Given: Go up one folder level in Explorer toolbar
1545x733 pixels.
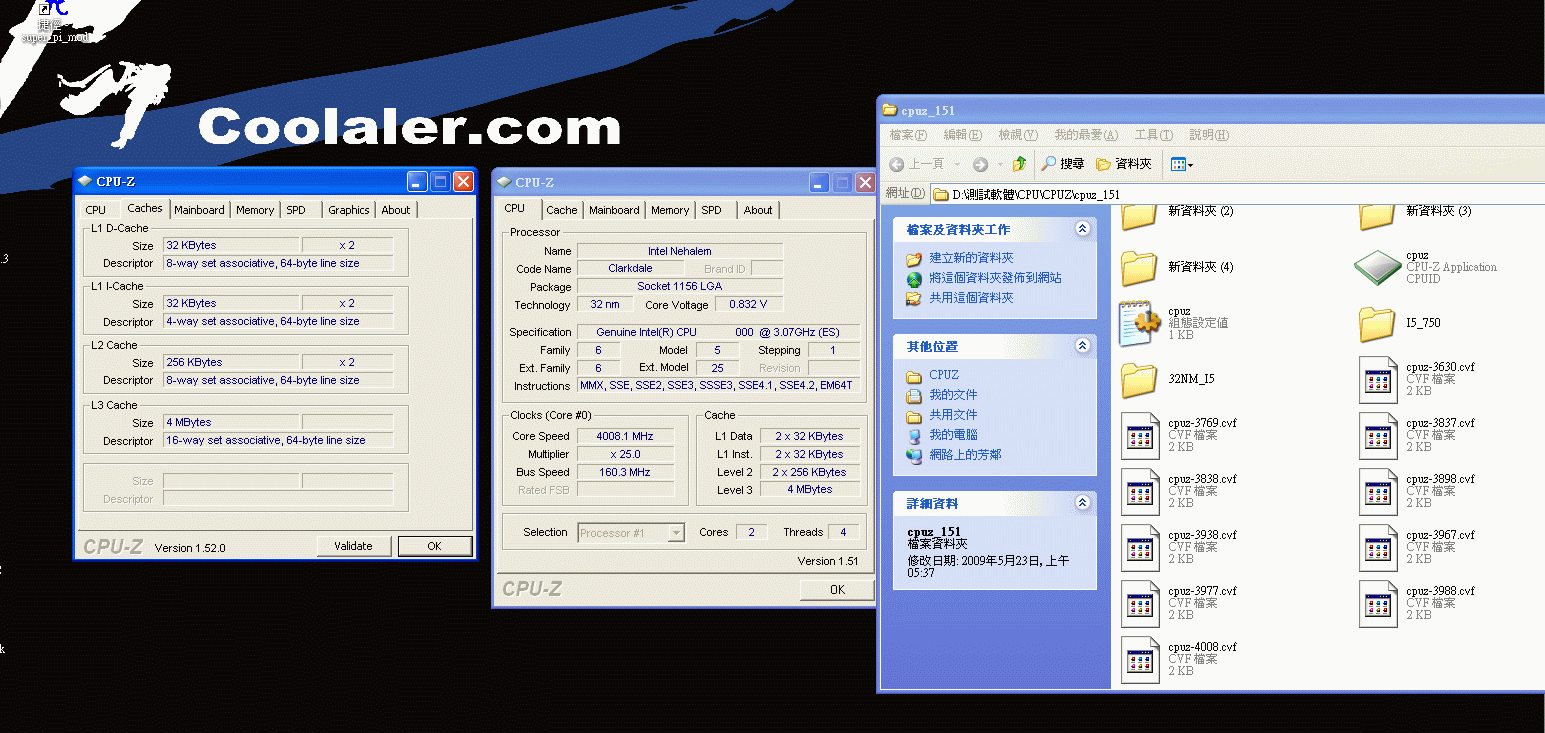Looking at the screenshot, I should point(1019,164).
